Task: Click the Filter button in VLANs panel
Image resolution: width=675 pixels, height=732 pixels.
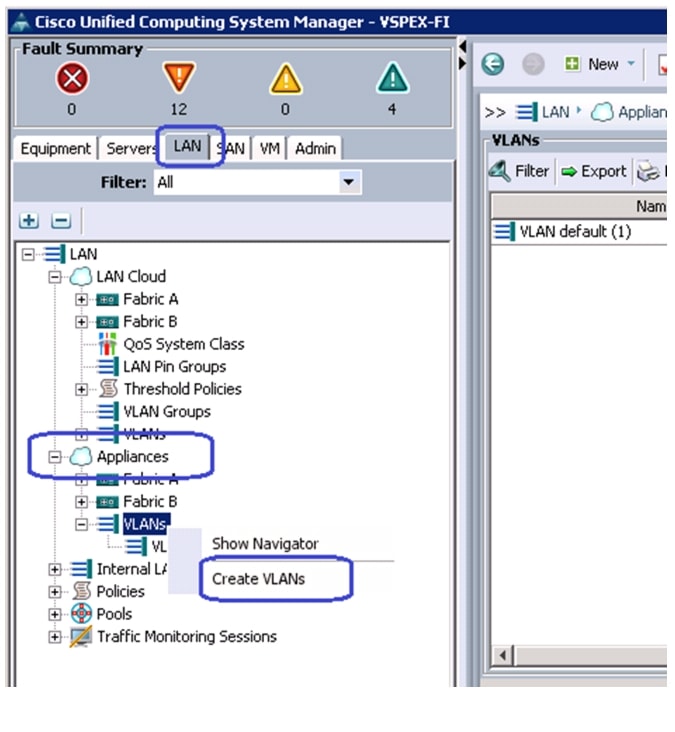Action: [519, 171]
